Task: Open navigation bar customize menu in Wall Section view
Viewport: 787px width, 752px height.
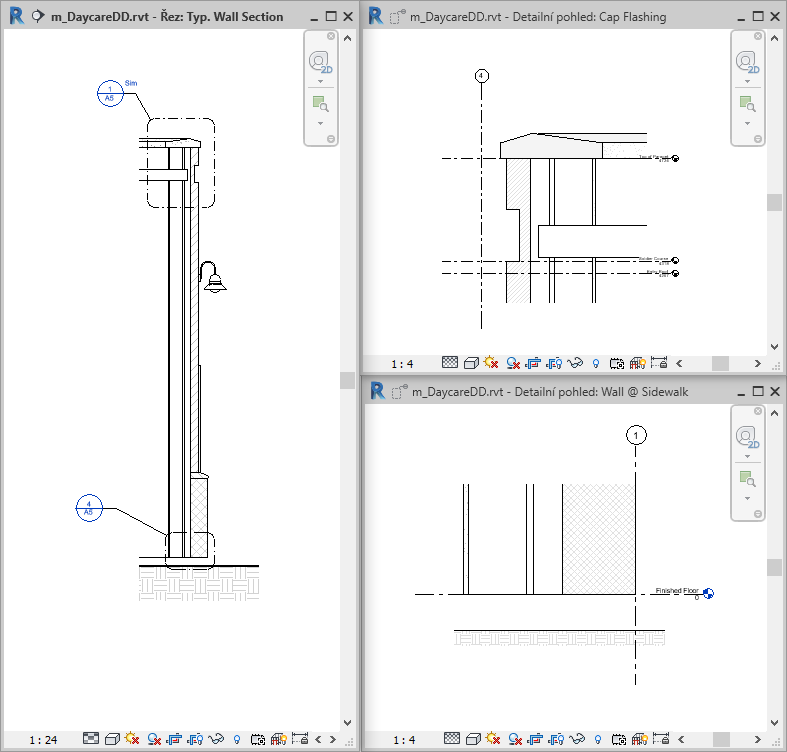Action: 331,139
